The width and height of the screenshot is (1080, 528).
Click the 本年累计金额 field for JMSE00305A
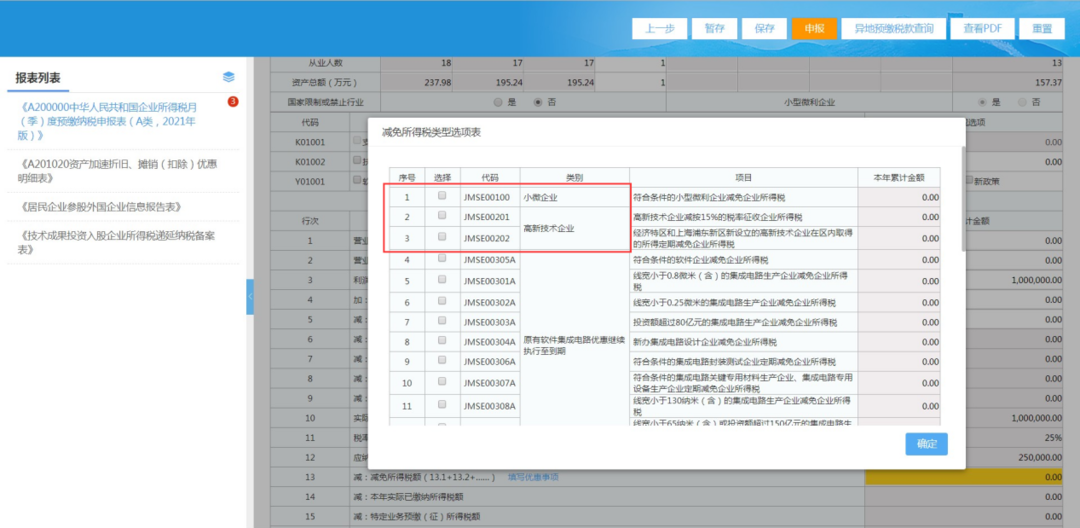click(900, 260)
